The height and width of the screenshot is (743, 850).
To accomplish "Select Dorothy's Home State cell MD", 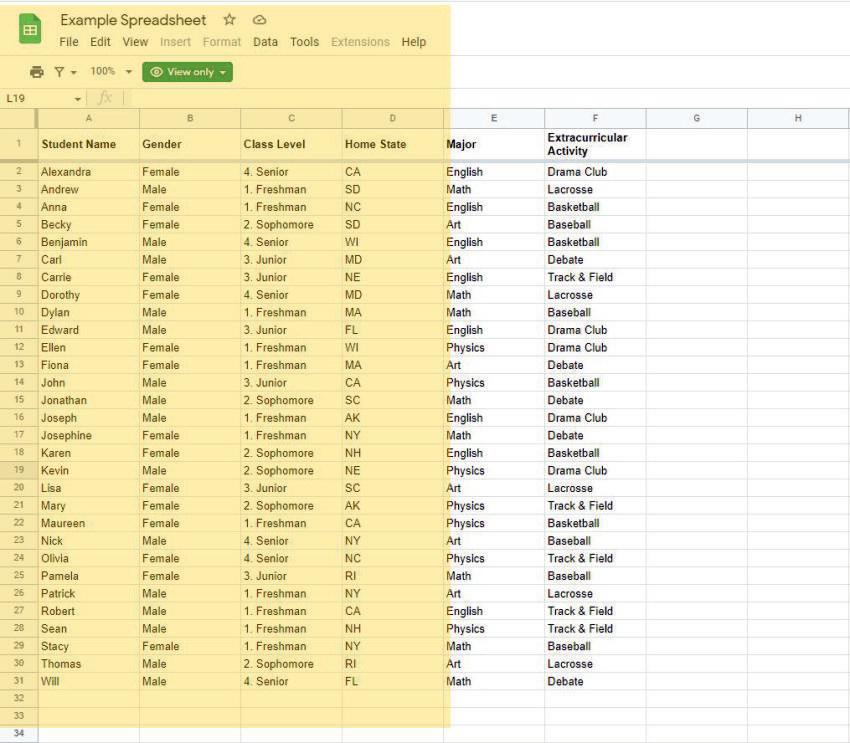I will [x=392, y=295].
